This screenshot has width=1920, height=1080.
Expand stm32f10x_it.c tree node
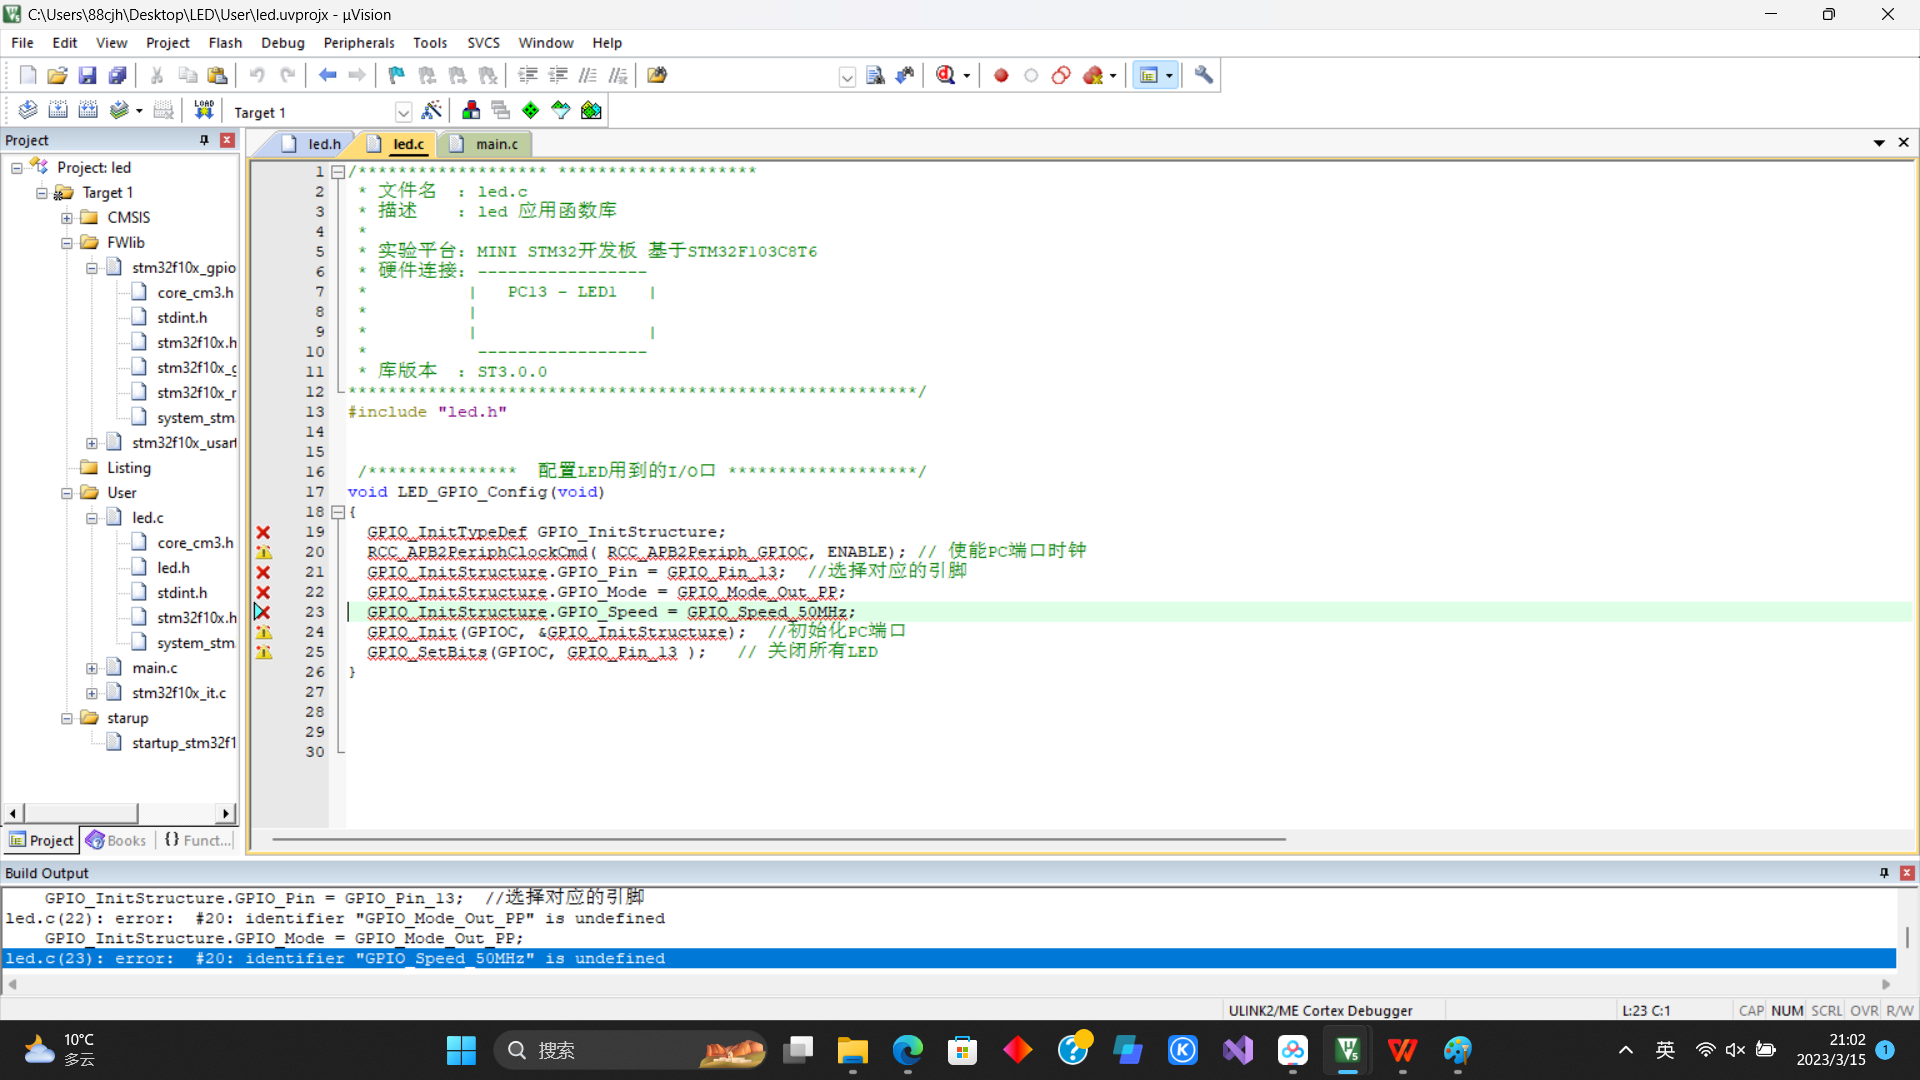point(92,693)
